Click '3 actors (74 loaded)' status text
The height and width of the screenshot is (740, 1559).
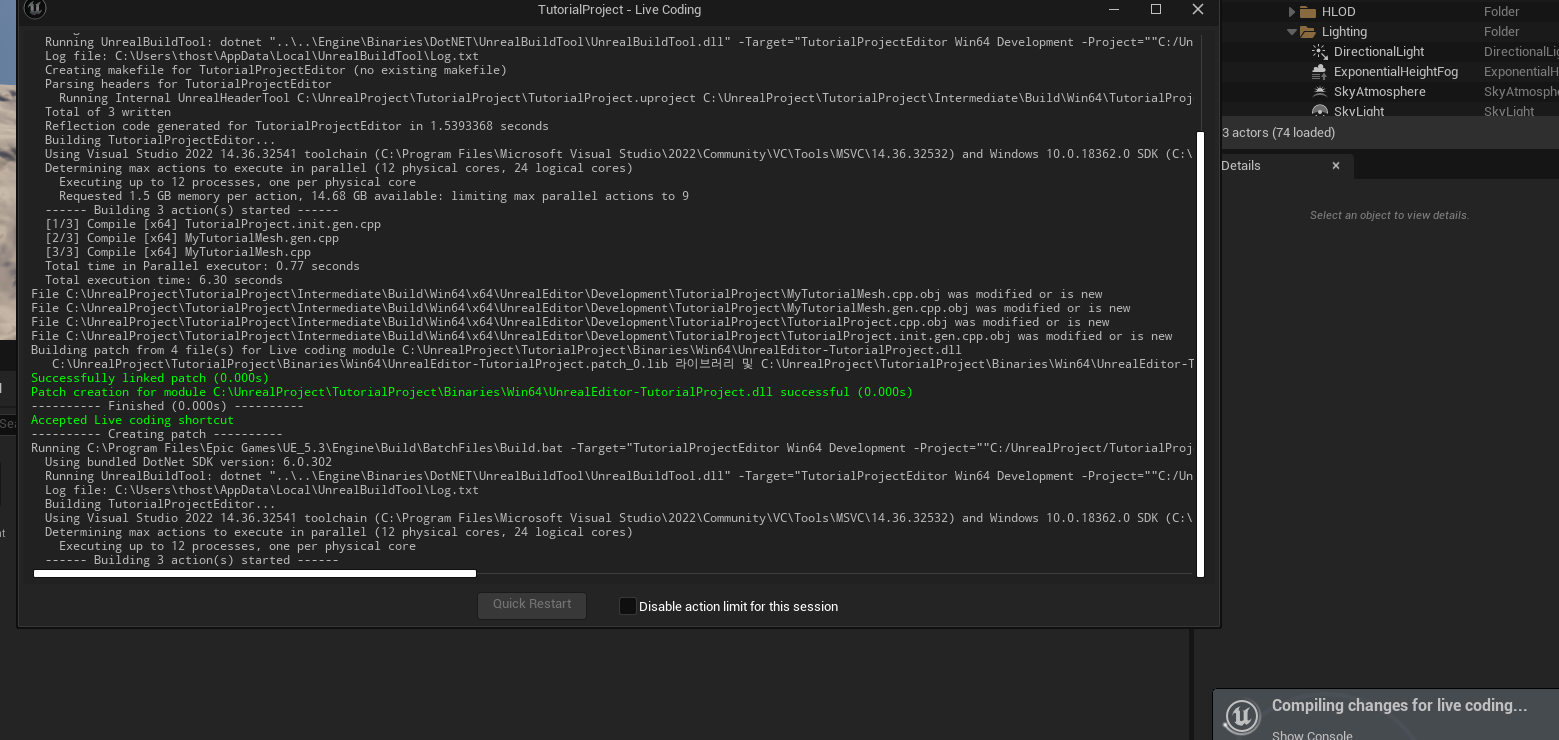coord(1278,133)
